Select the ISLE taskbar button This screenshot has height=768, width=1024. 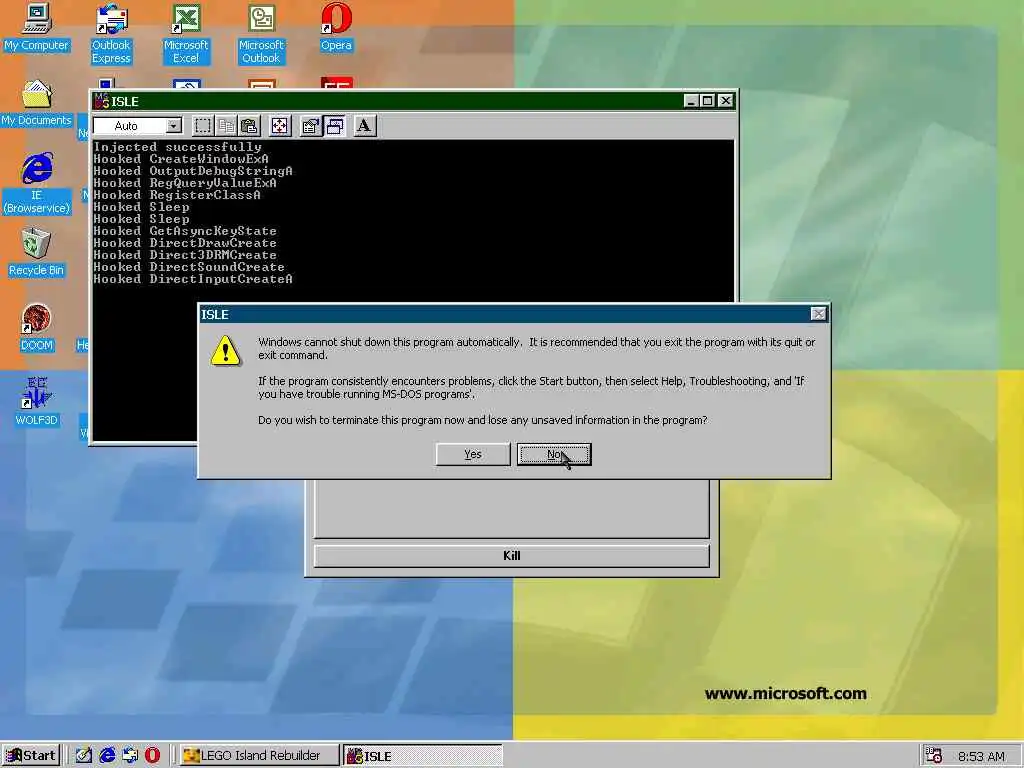point(423,756)
